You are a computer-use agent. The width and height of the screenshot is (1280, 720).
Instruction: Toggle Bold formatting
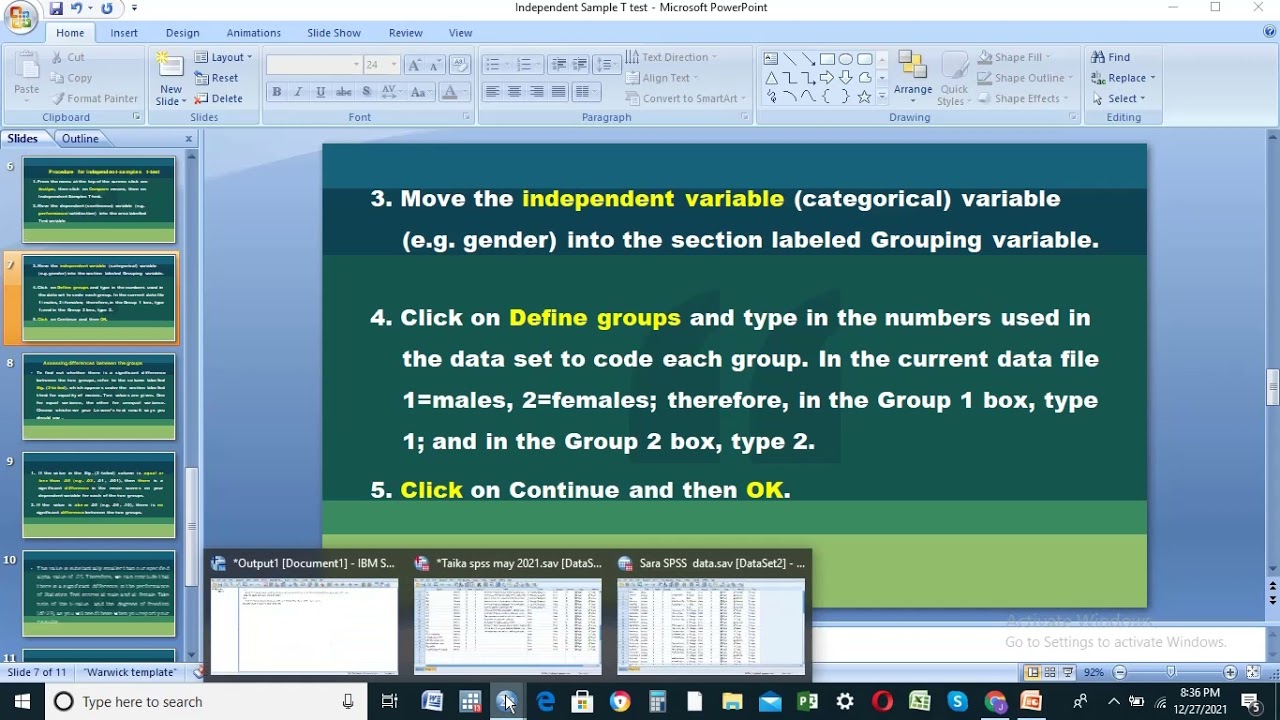pos(276,92)
